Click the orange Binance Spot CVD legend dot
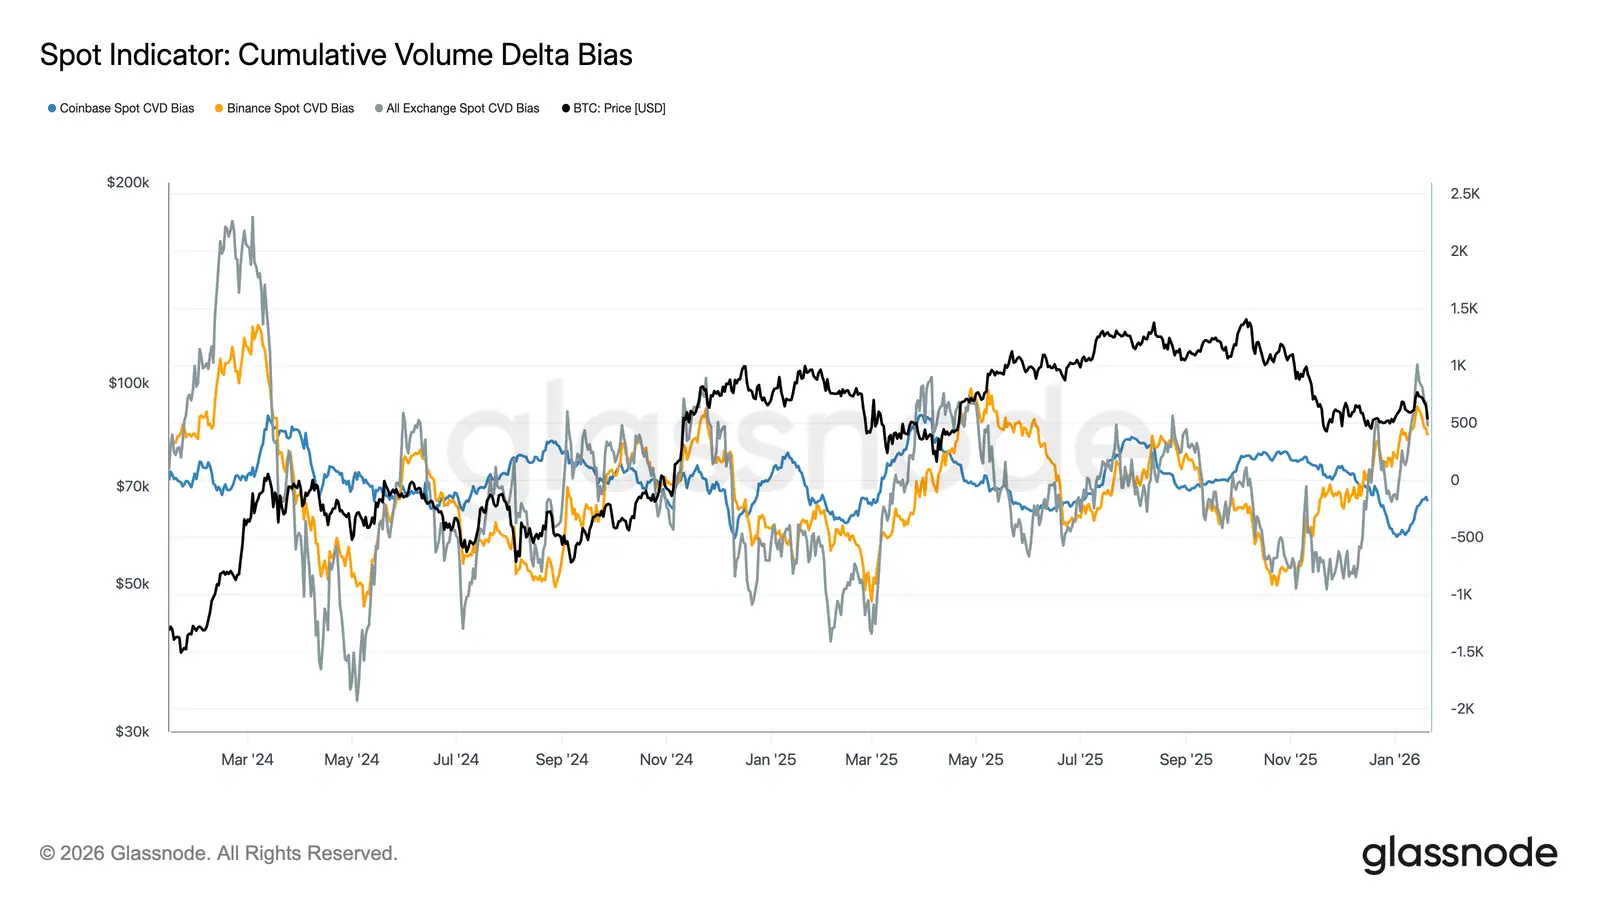Viewport: 1600px width, 900px height. (219, 108)
